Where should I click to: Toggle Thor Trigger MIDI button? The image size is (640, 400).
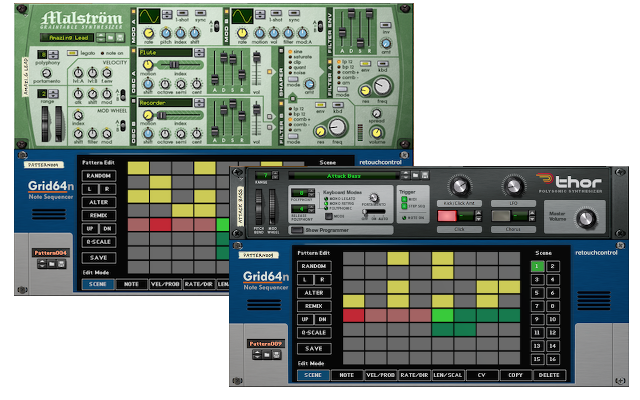coord(404,199)
